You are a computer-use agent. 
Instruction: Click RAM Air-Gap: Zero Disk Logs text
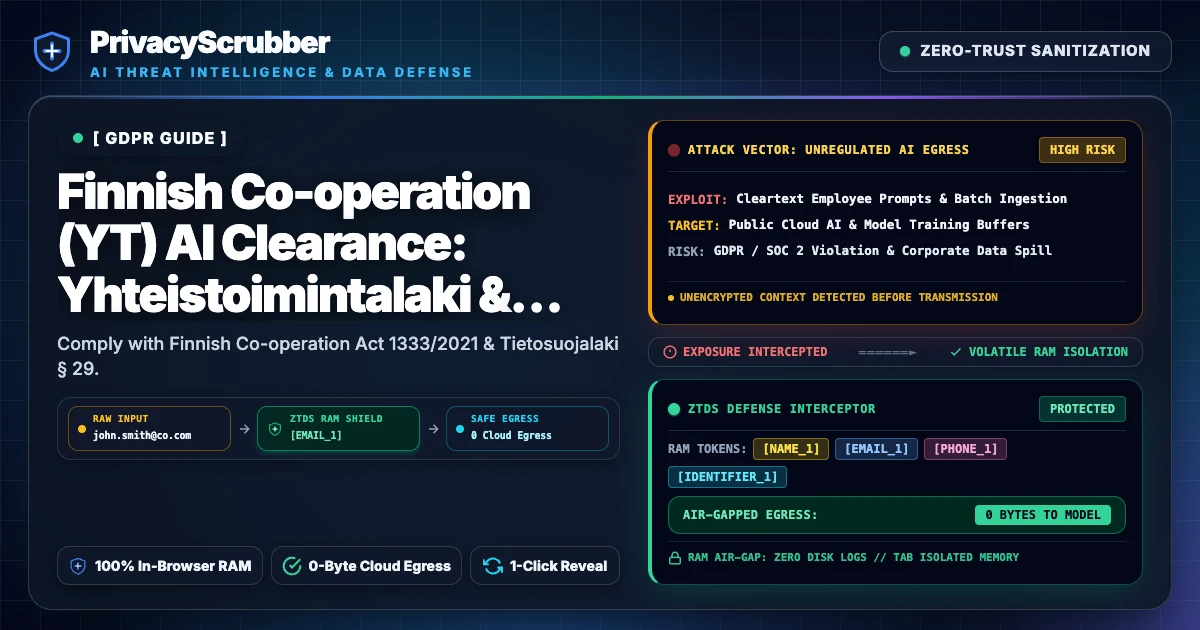(x=853, y=558)
